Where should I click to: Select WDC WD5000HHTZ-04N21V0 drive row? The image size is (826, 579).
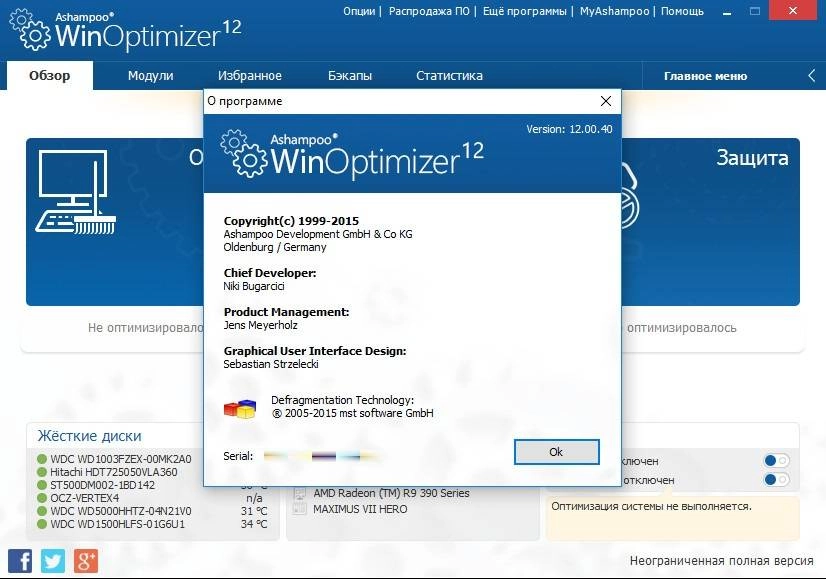(153, 511)
